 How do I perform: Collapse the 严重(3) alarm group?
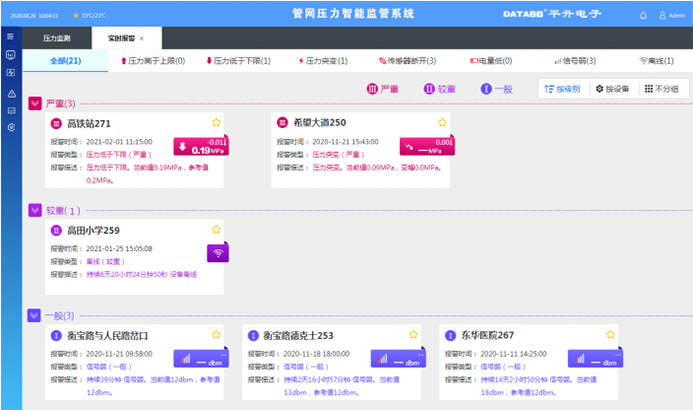(x=35, y=103)
